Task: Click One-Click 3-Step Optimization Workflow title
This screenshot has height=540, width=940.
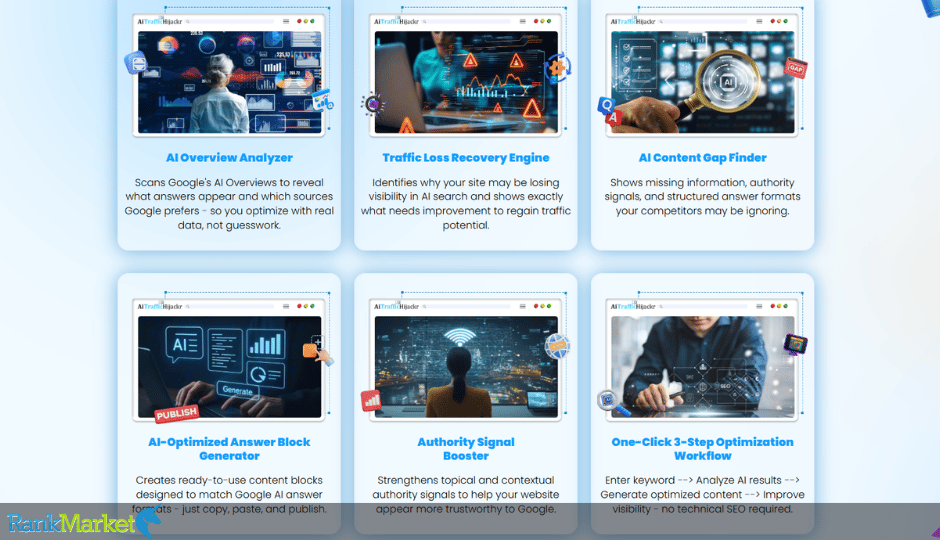Action: (x=702, y=449)
